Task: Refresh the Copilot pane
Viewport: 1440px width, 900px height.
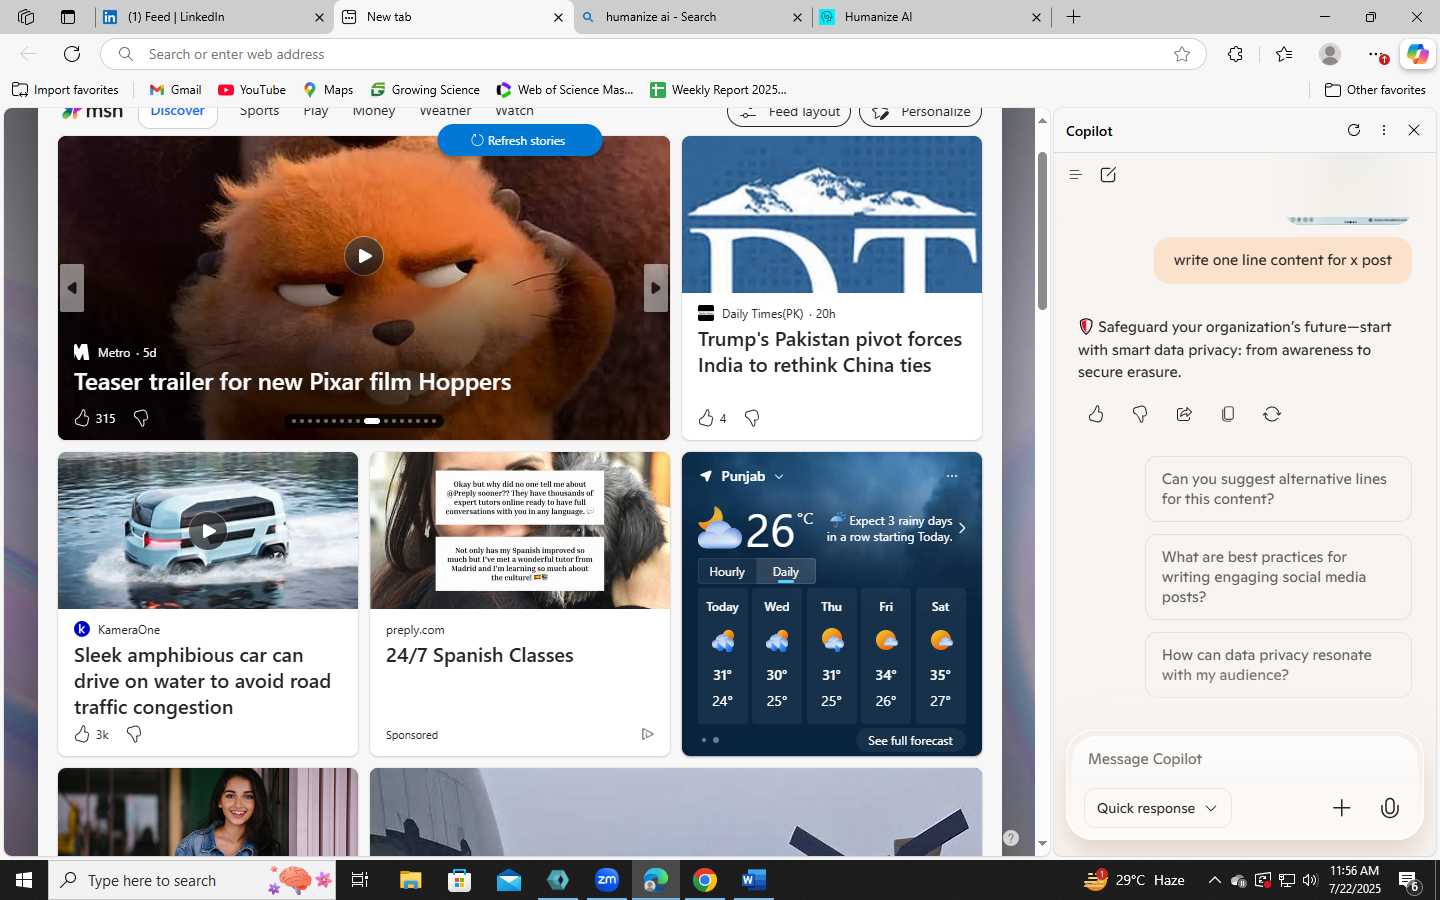Action: coord(1354,130)
